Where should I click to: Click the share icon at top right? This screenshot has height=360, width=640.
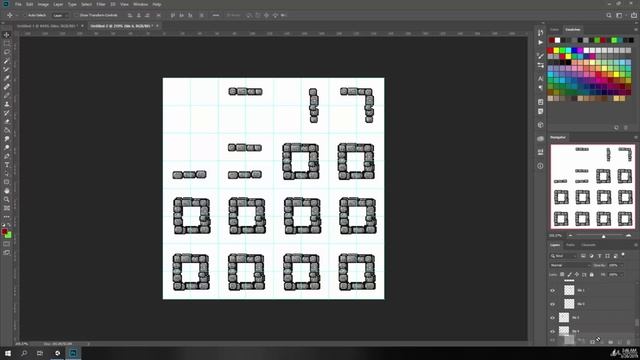tap(634, 16)
